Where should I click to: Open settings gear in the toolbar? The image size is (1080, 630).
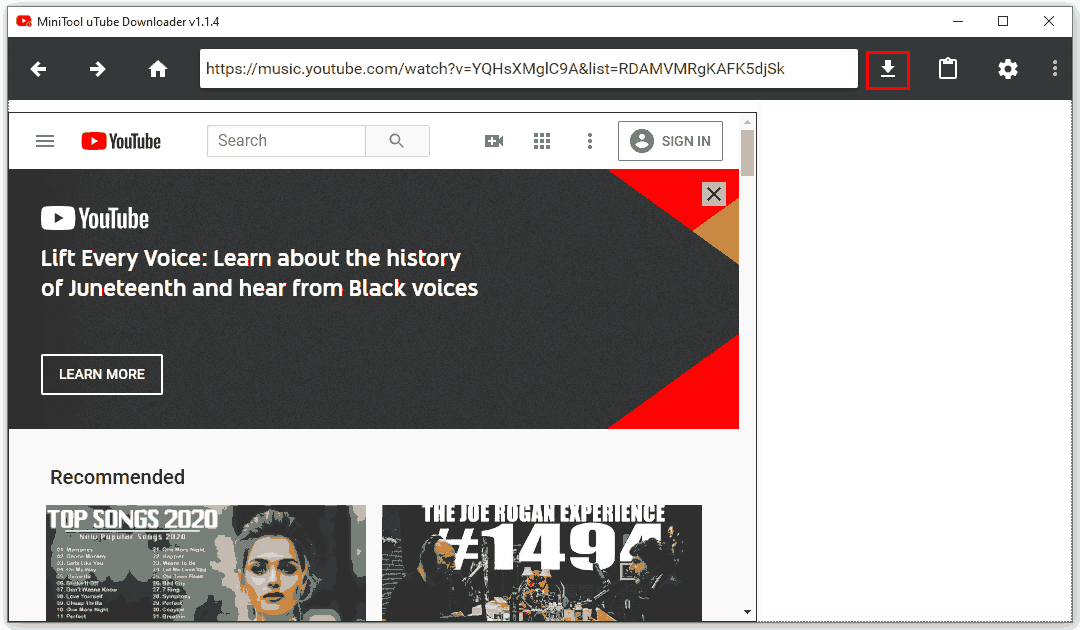tap(1008, 69)
